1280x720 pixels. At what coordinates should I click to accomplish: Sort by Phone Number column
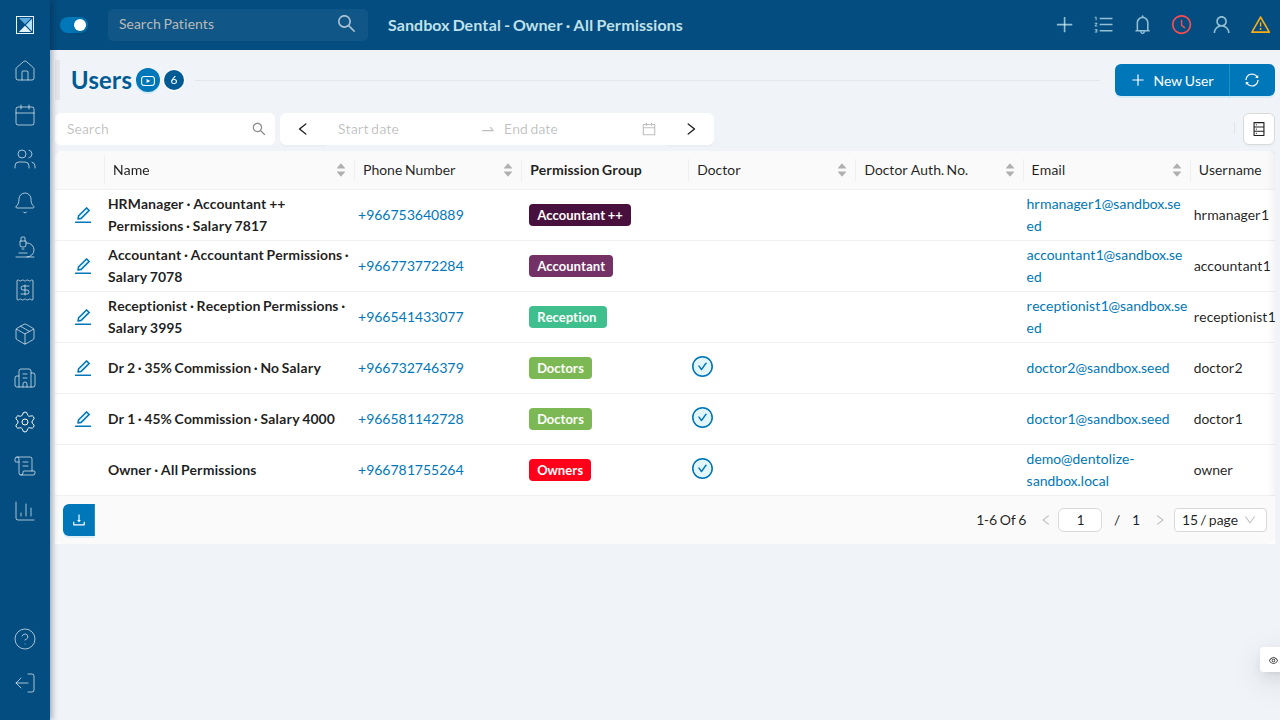tap(508, 170)
